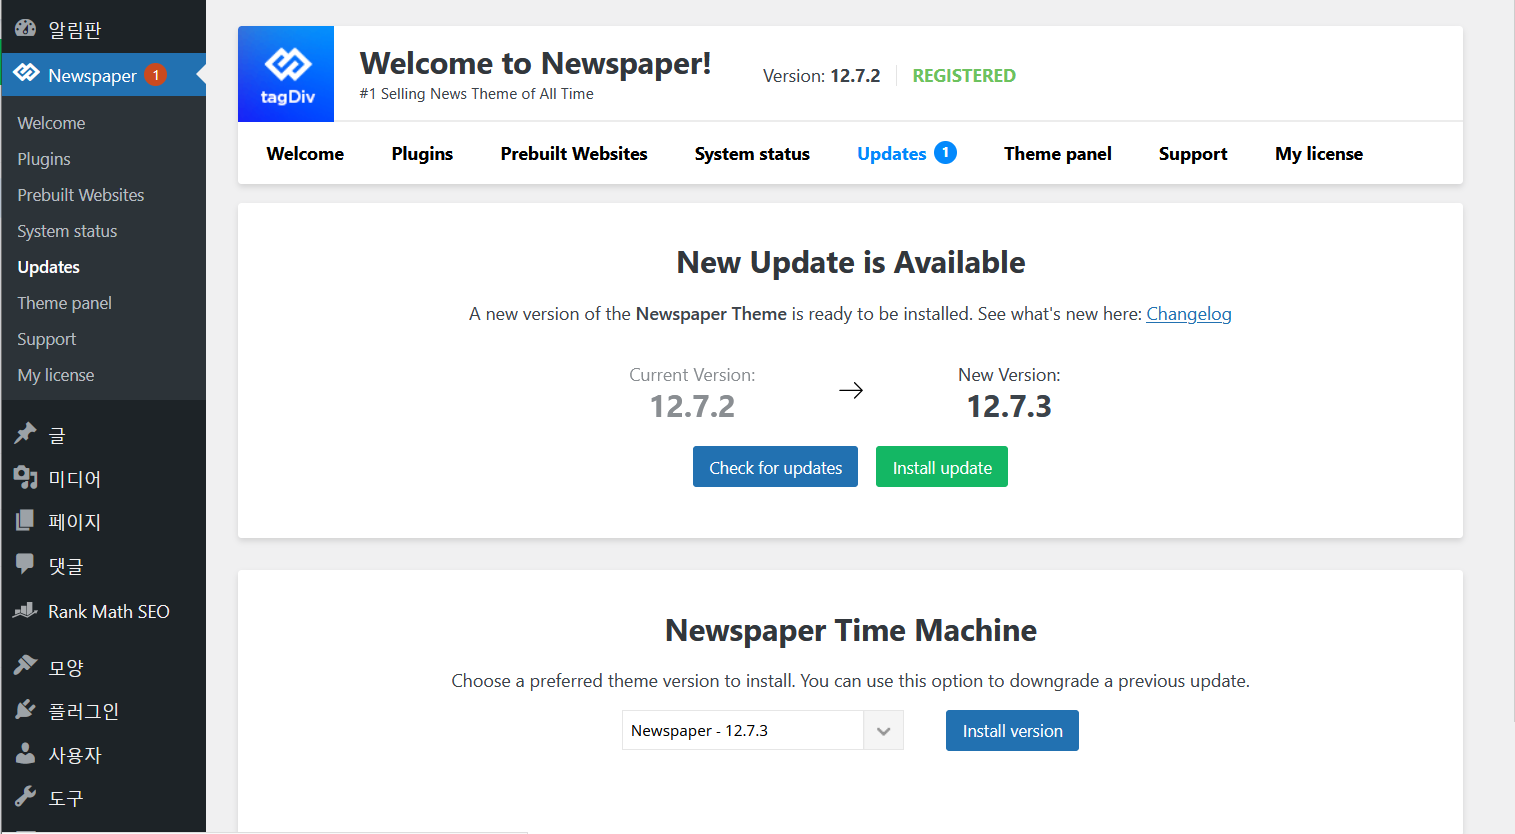This screenshot has width=1515, height=834.
Task: Click the Version: 12.7.2 header text
Action: coord(821,76)
